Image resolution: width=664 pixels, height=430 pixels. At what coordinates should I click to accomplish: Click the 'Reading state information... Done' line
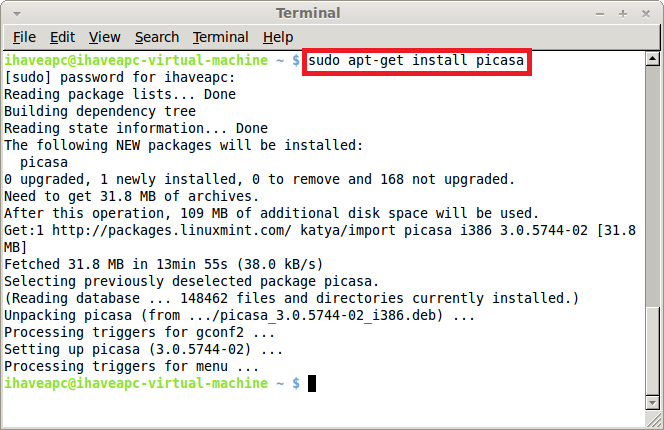[x=136, y=128]
